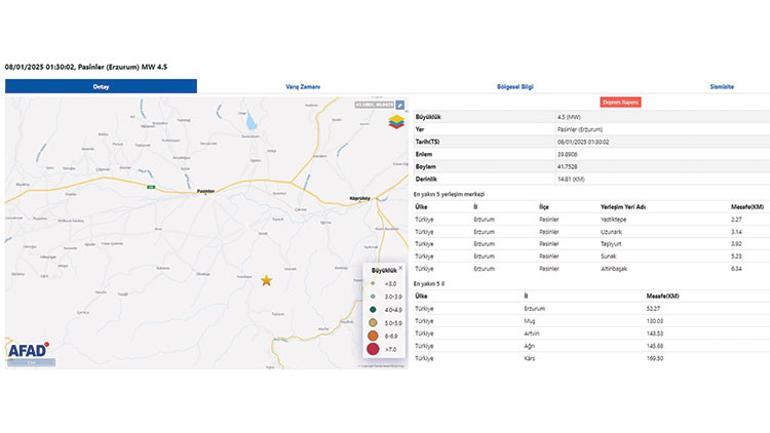Click the En yakın 5 il heading
This screenshot has height=433, width=770.
click(x=429, y=284)
